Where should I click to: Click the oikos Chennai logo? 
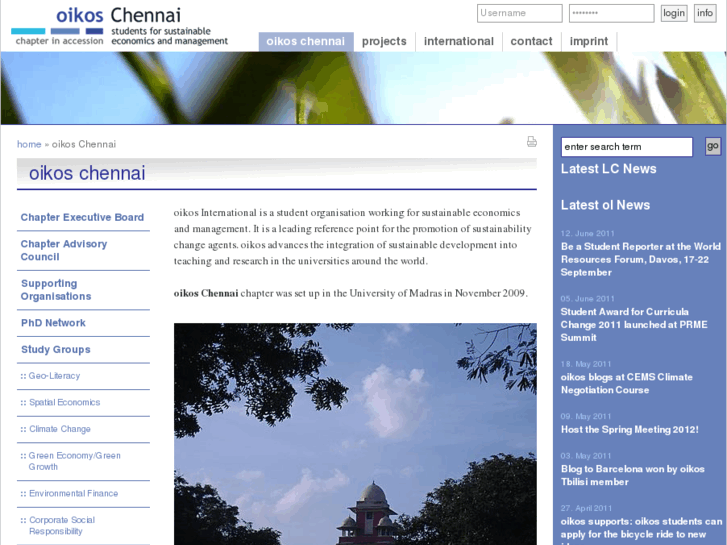pyautogui.click(x=120, y=26)
